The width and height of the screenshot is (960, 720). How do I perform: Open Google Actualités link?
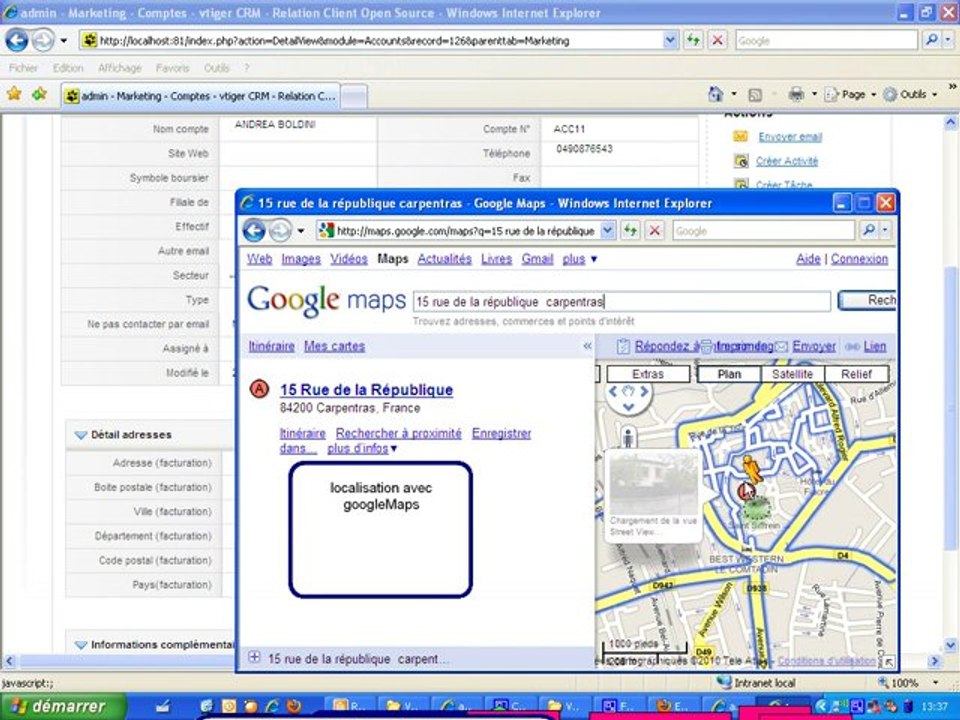(x=444, y=259)
